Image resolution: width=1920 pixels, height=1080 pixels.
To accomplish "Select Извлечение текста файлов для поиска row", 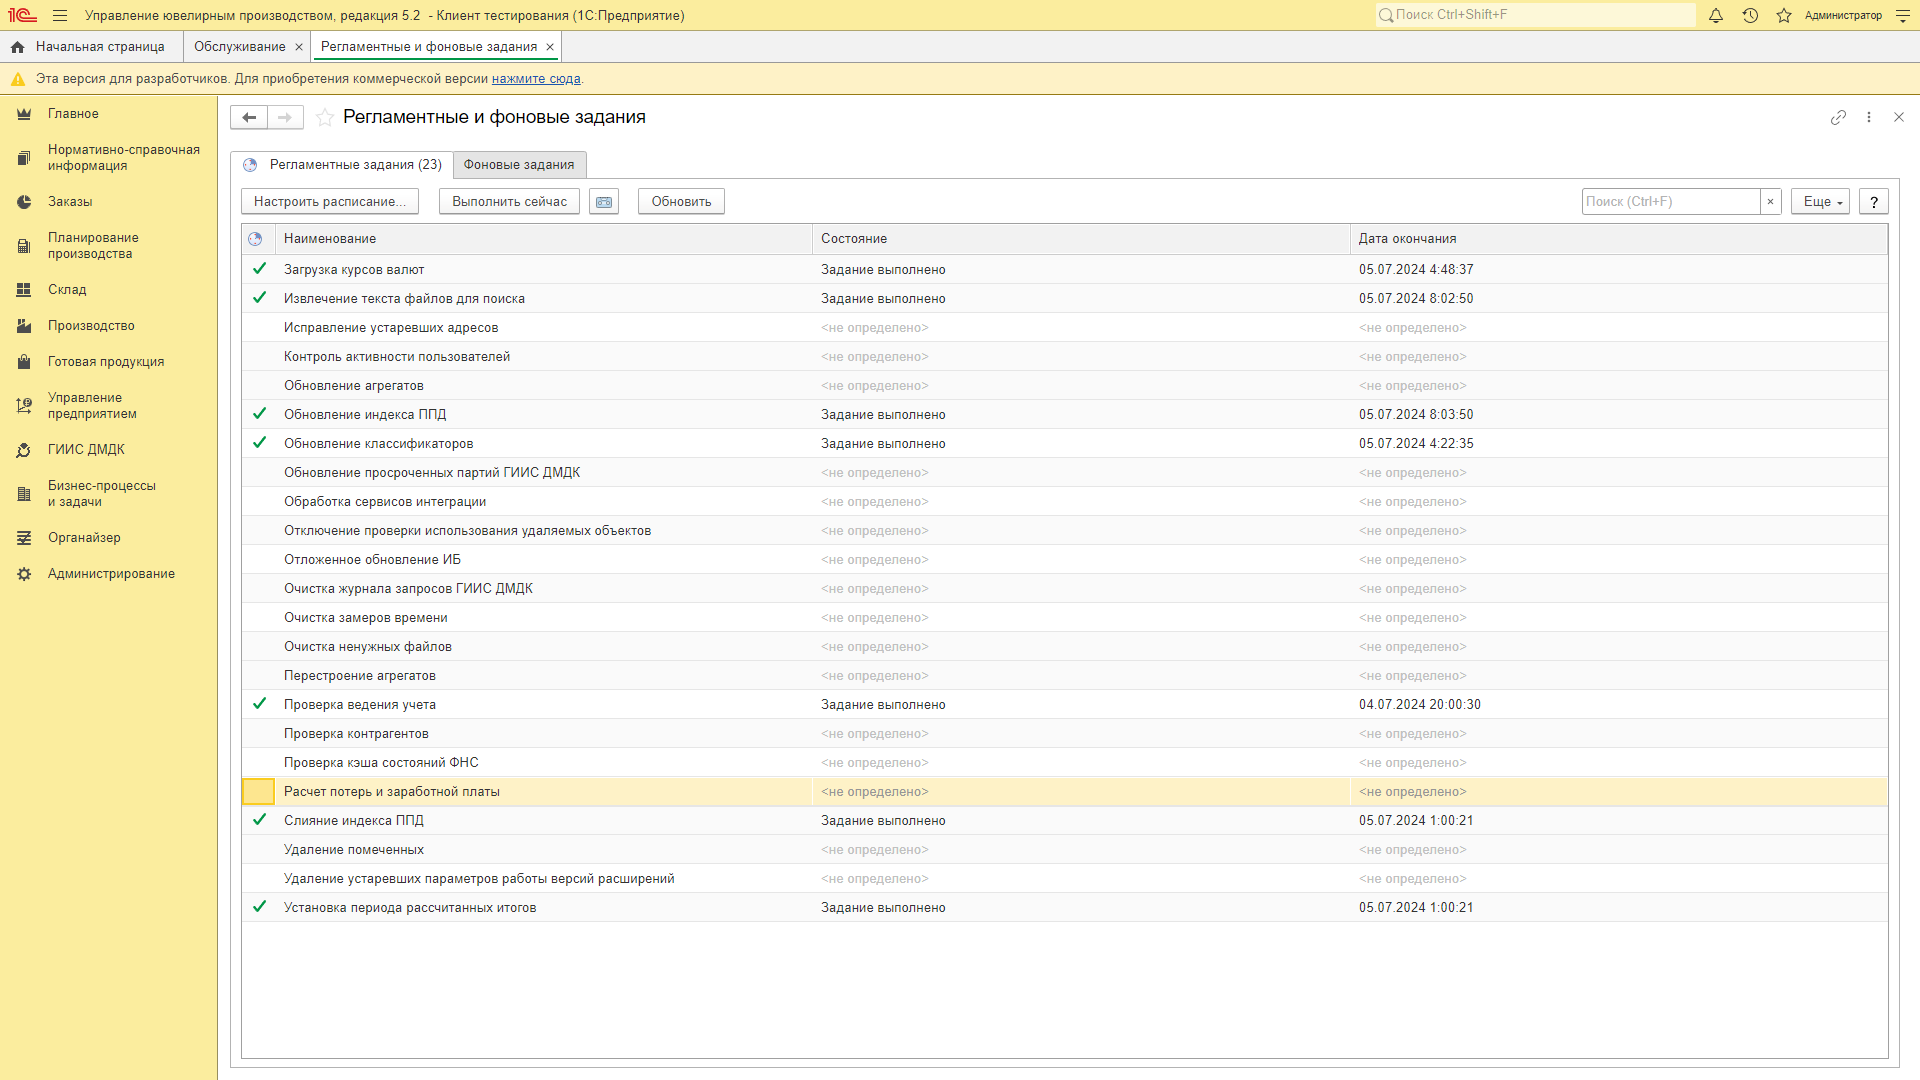I will 1065,299.
